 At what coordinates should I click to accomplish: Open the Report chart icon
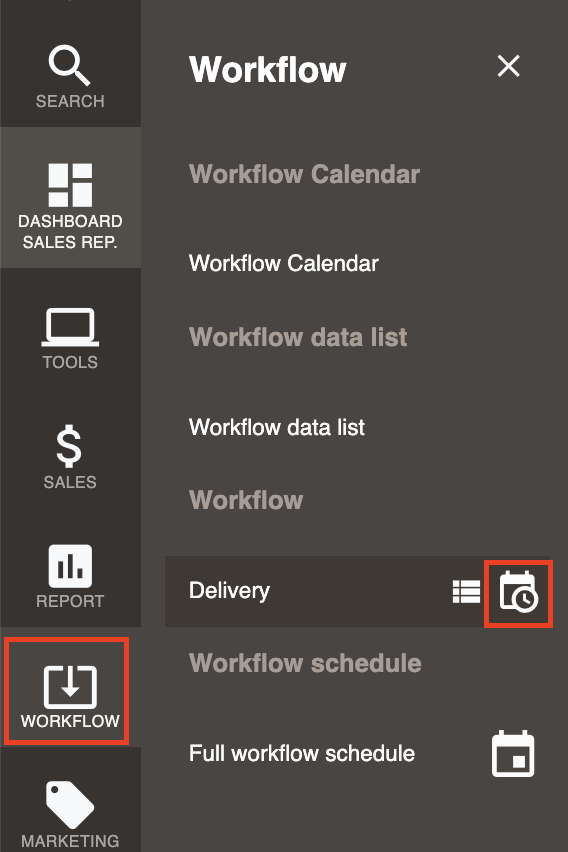click(x=70, y=566)
